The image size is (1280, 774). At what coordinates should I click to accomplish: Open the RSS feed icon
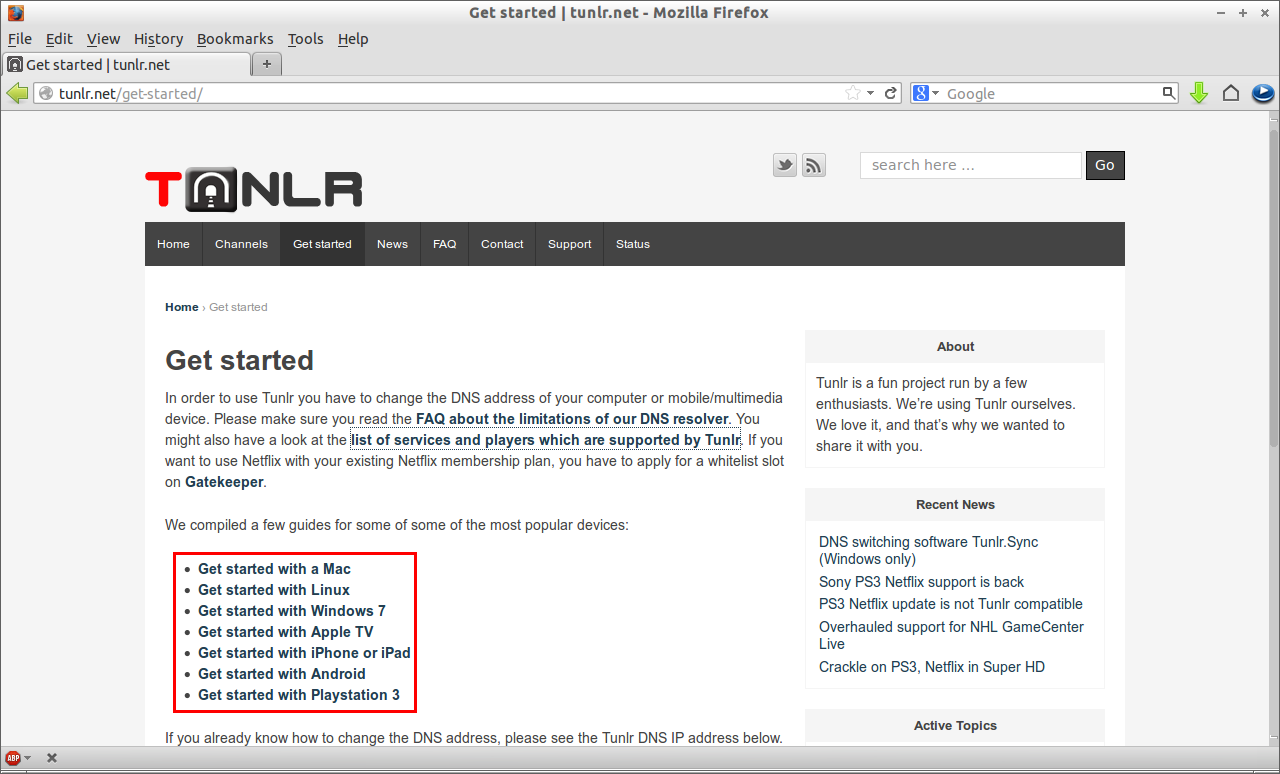pyautogui.click(x=814, y=166)
